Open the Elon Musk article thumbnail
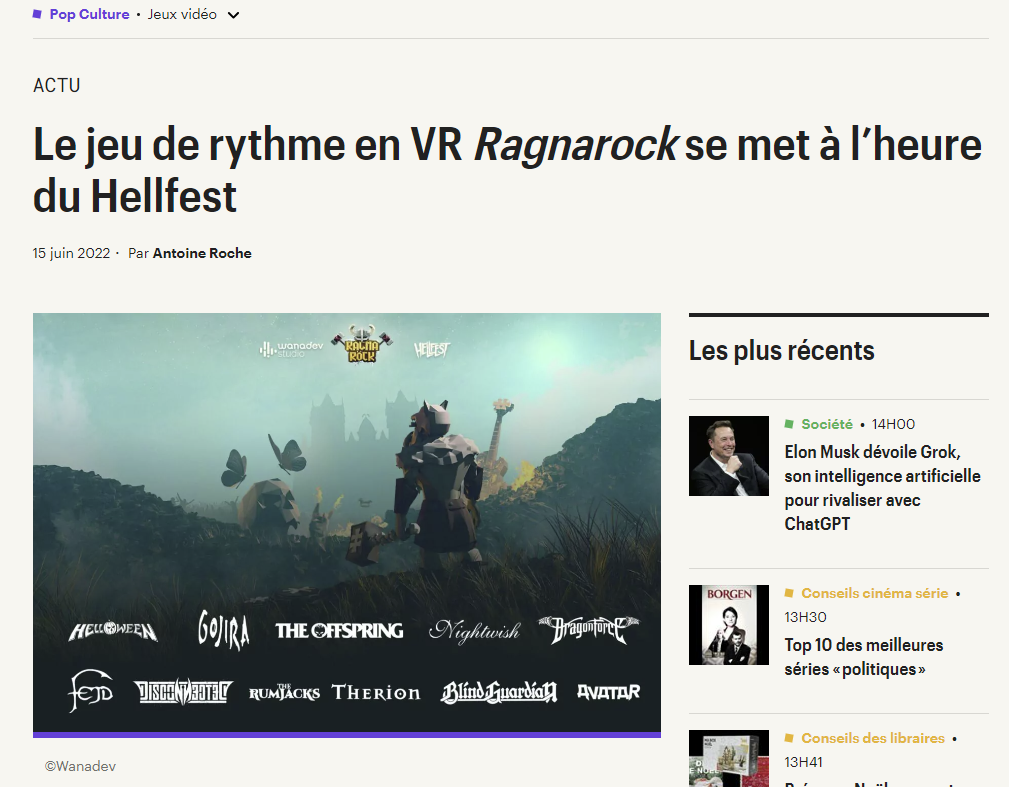The height and width of the screenshot is (787, 1009). click(x=728, y=456)
